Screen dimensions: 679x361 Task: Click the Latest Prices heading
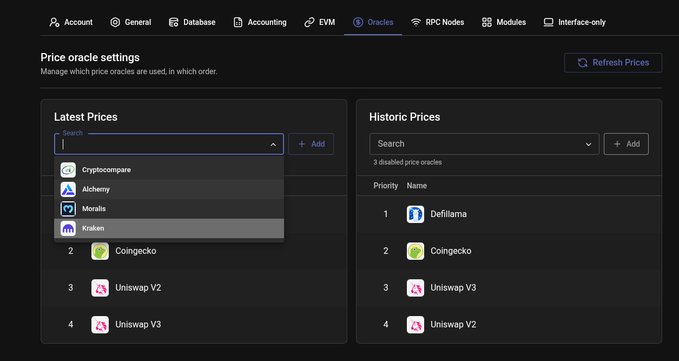pyautogui.click(x=86, y=117)
